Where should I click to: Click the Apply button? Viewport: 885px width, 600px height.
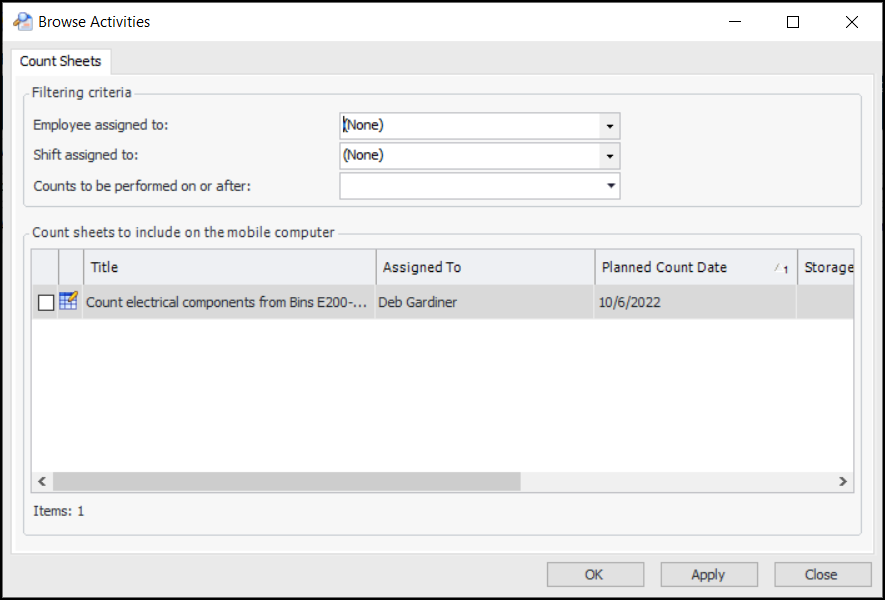pyautogui.click(x=708, y=574)
